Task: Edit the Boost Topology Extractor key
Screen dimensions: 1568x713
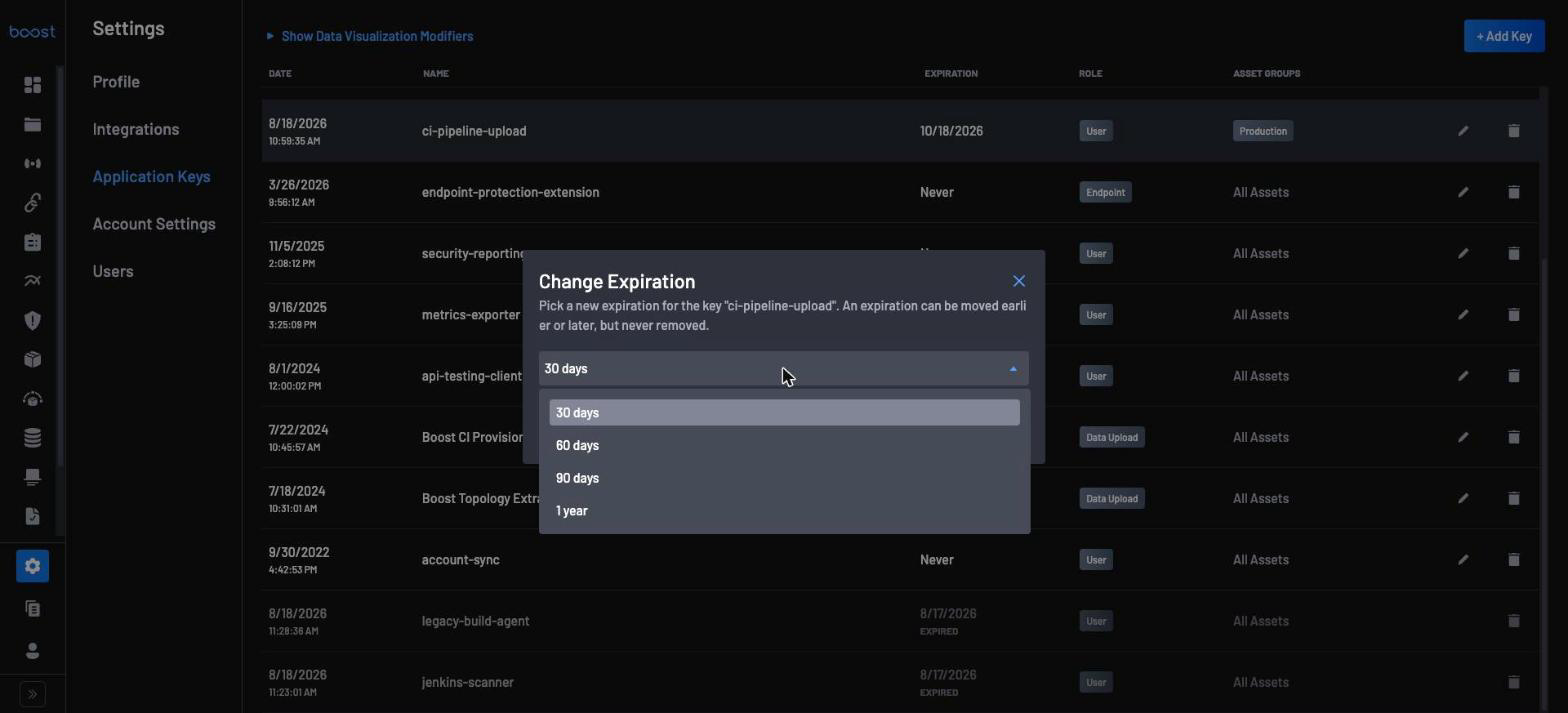Action: point(1463,498)
